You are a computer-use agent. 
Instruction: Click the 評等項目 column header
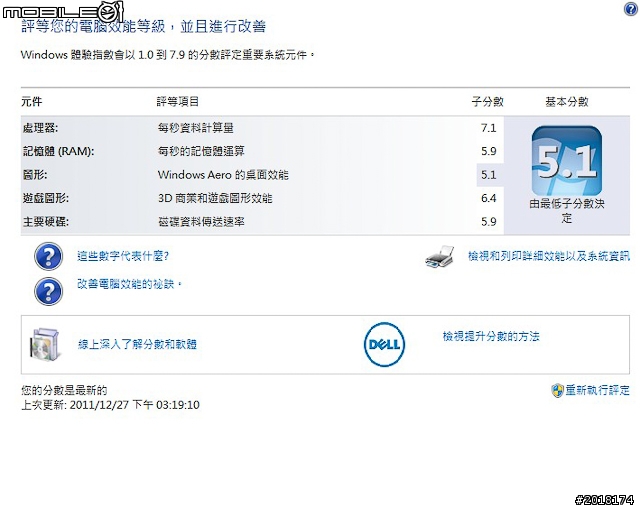click(x=178, y=102)
